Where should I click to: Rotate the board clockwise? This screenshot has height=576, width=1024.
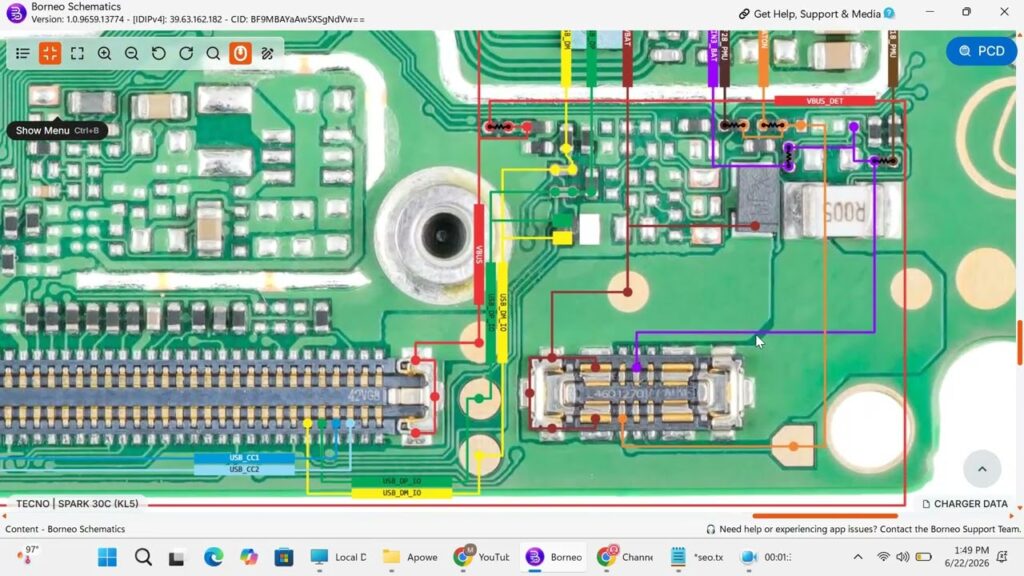pos(186,54)
